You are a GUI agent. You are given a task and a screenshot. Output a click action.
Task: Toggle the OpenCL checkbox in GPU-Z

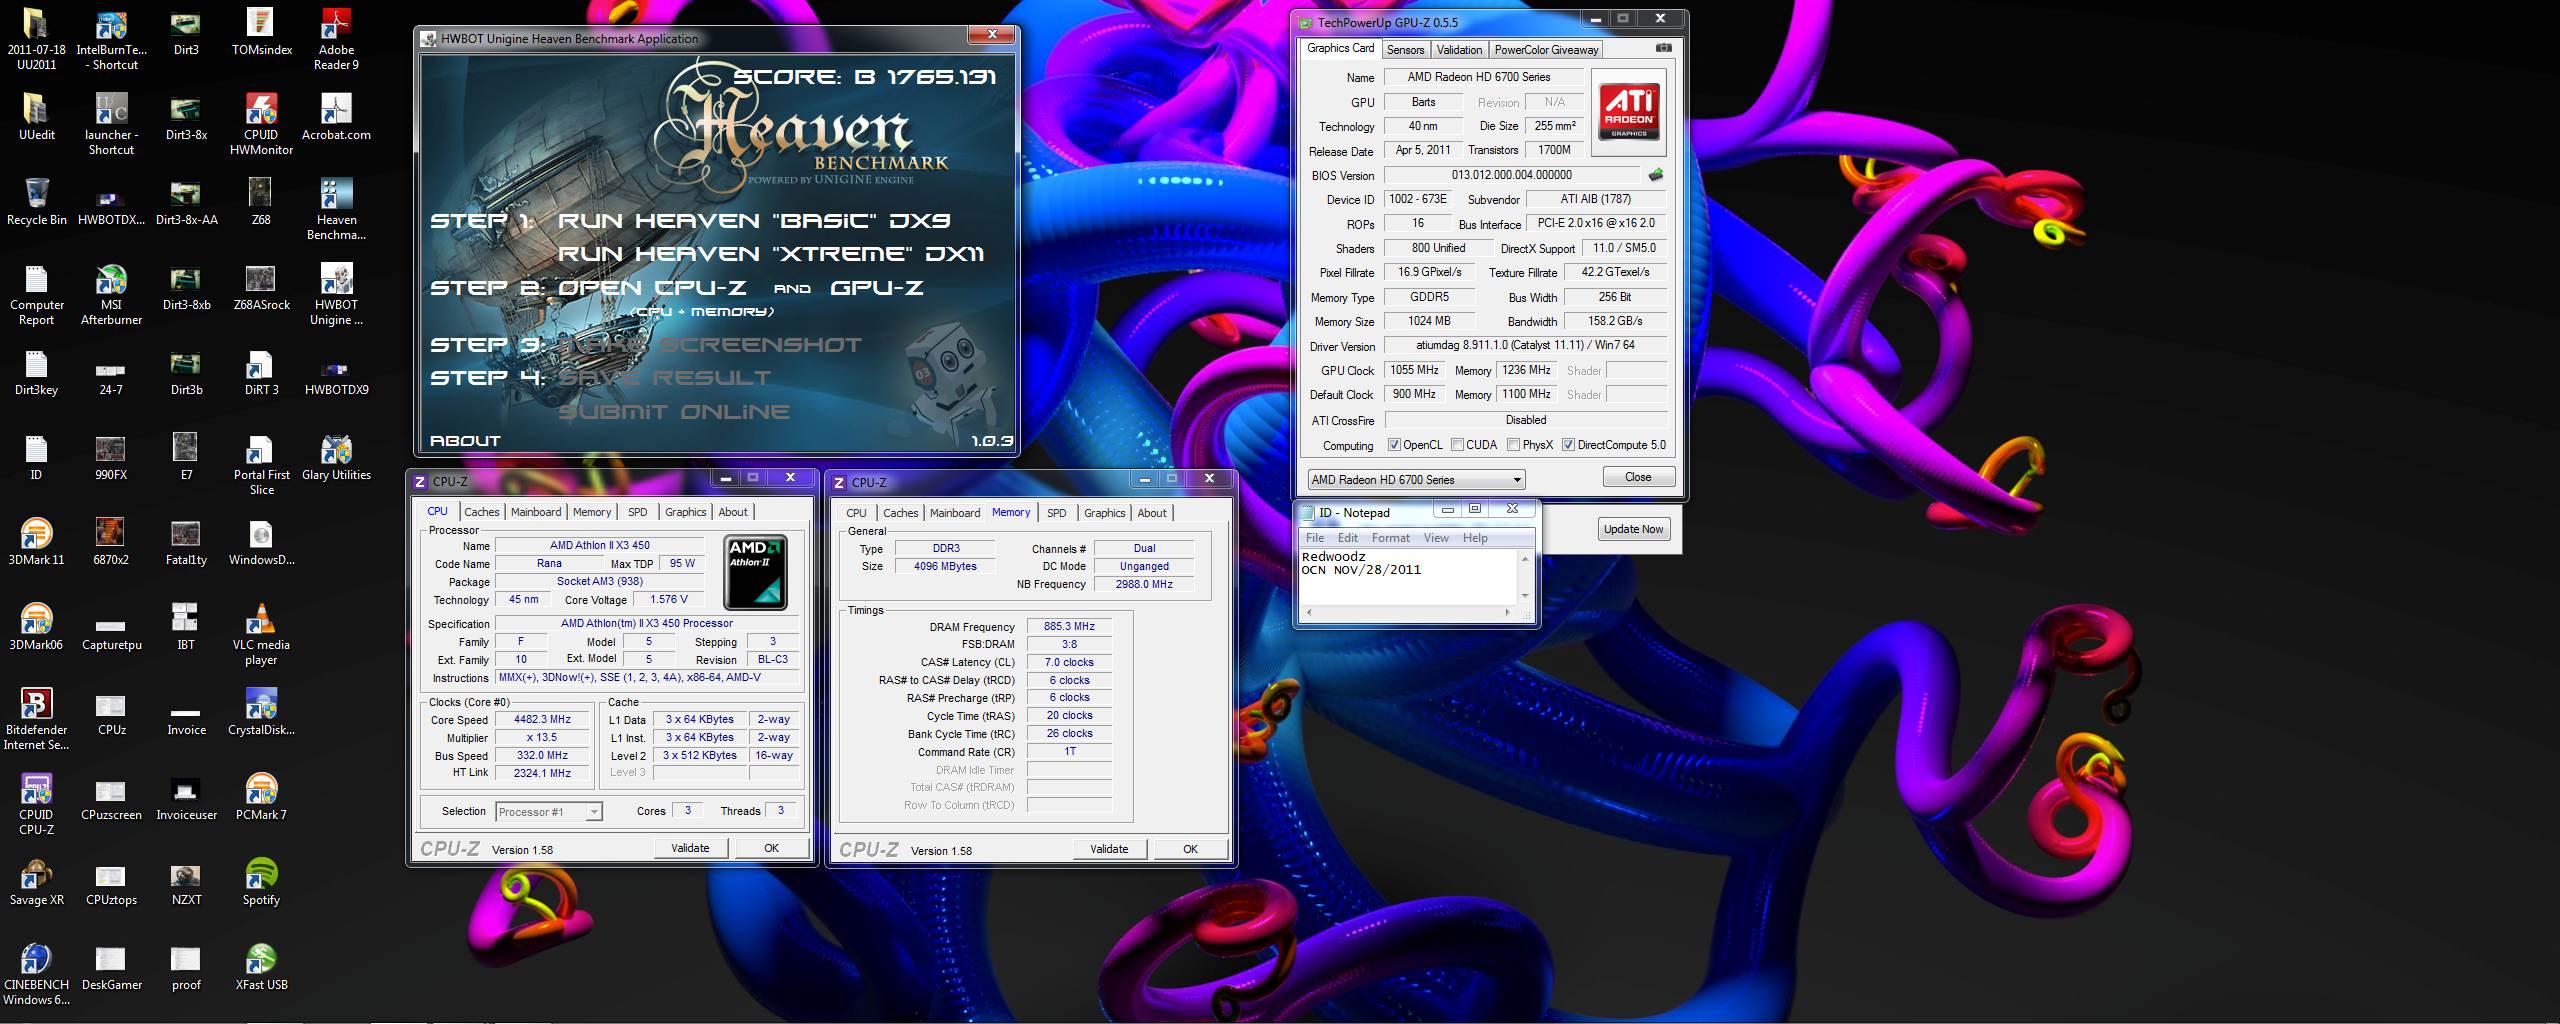coord(1394,445)
